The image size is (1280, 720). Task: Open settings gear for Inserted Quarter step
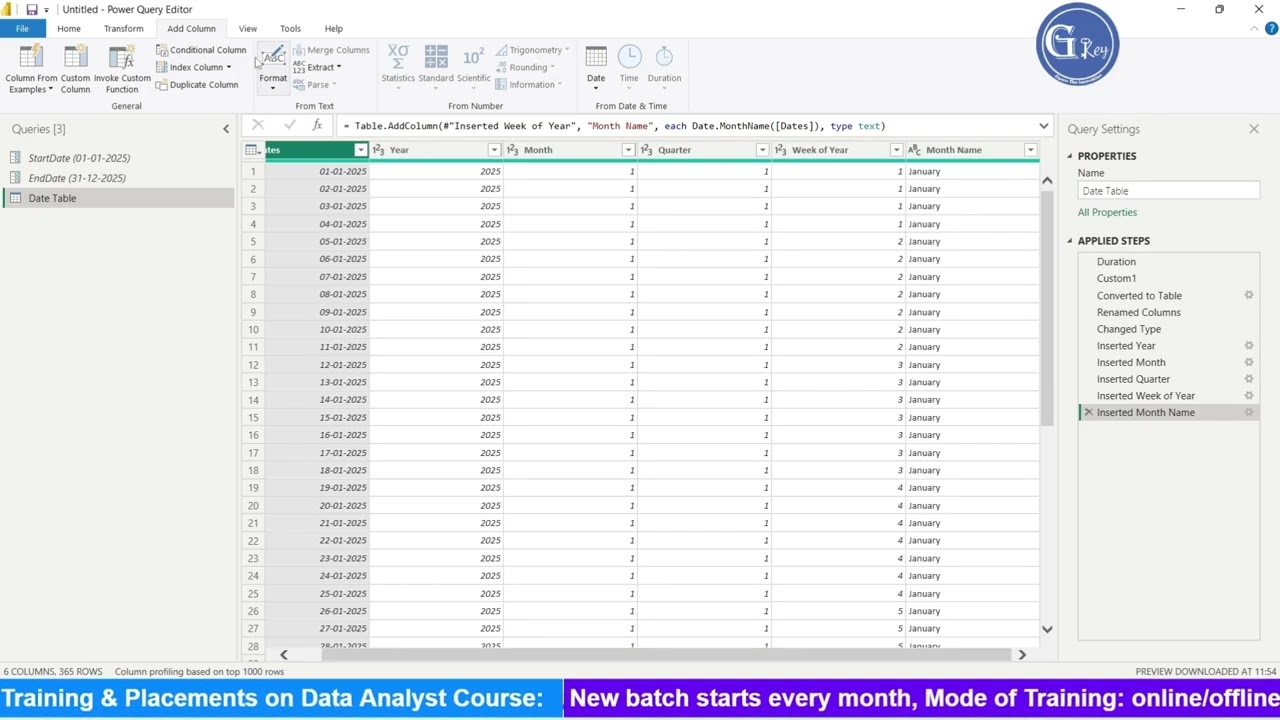tap(1249, 379)
